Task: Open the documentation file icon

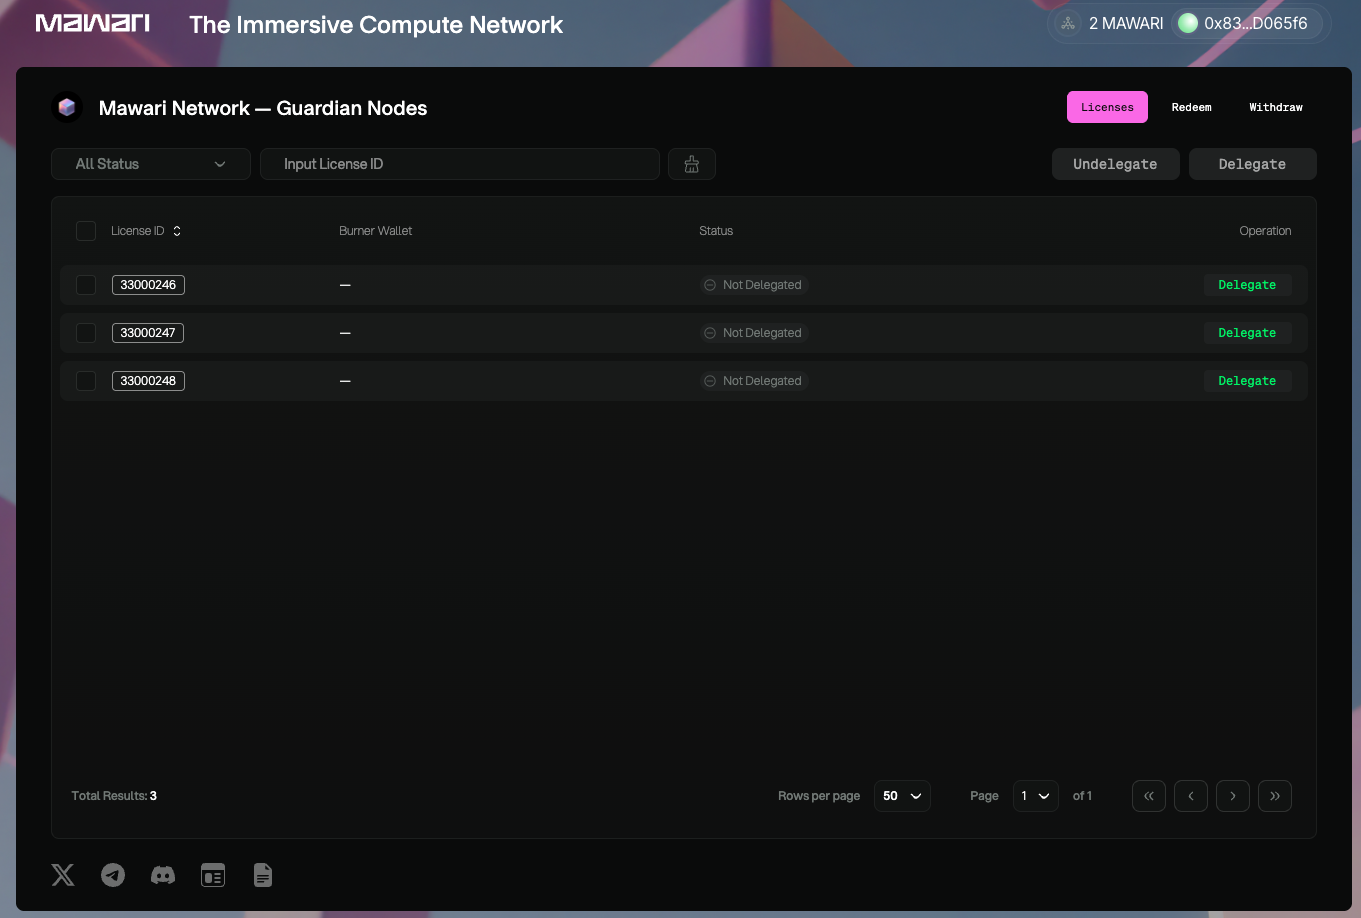Action: click(263, 875)
